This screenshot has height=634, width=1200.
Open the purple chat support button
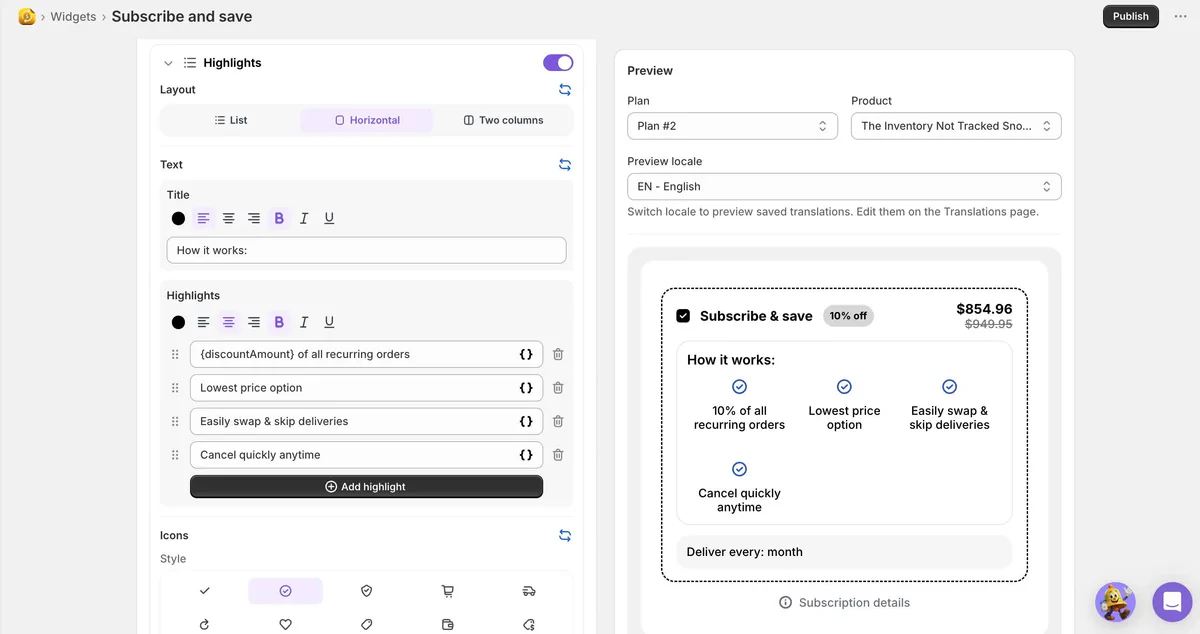pyautogui.click(x=1172, y=602)
